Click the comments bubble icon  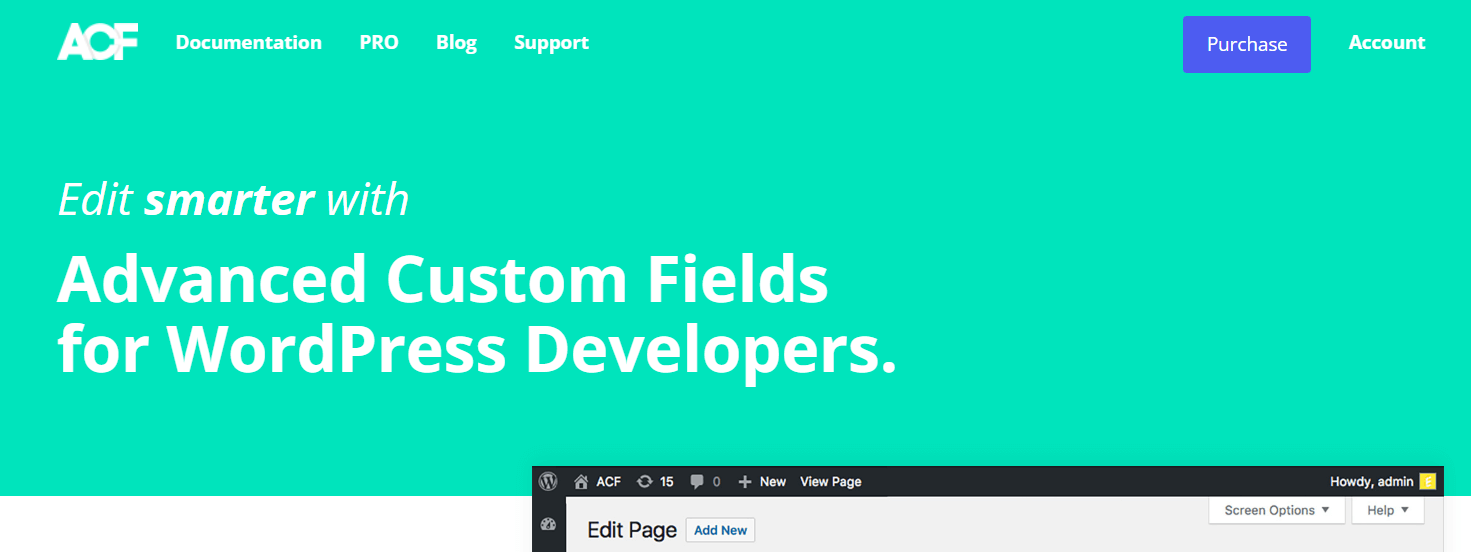(697, 482)
